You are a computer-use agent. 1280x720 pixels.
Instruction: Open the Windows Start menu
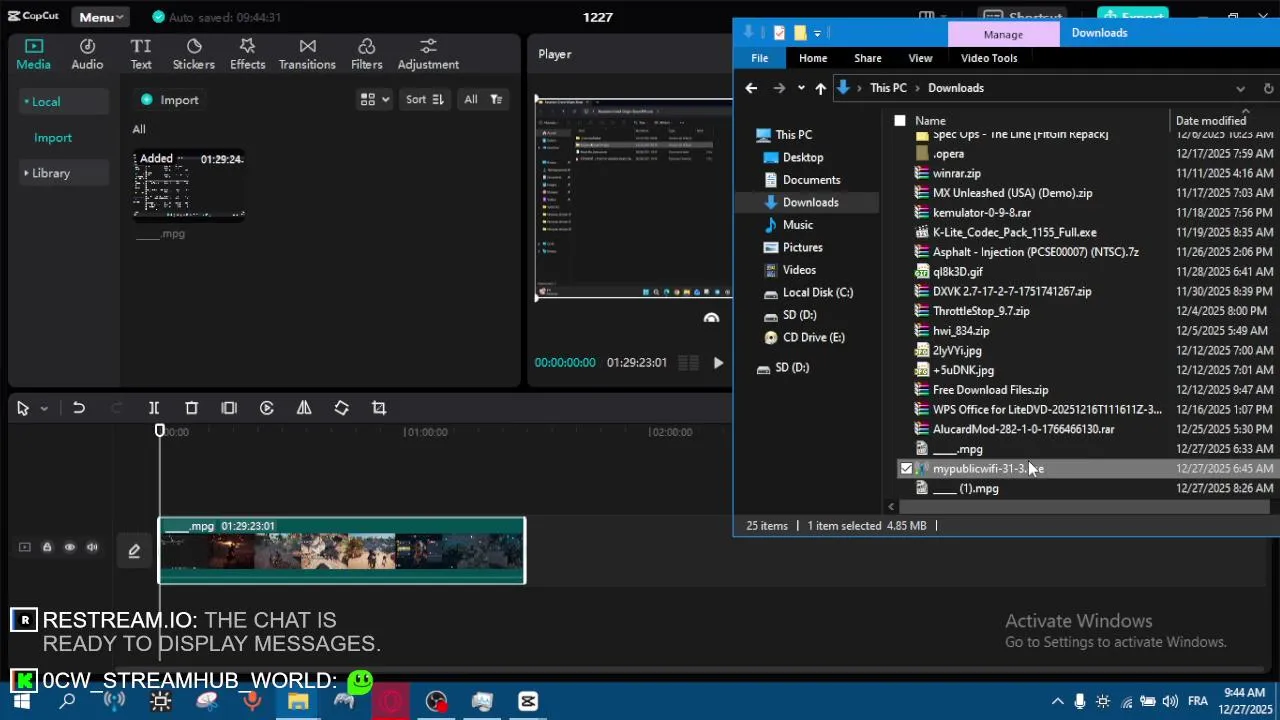[x=21, y=701]
